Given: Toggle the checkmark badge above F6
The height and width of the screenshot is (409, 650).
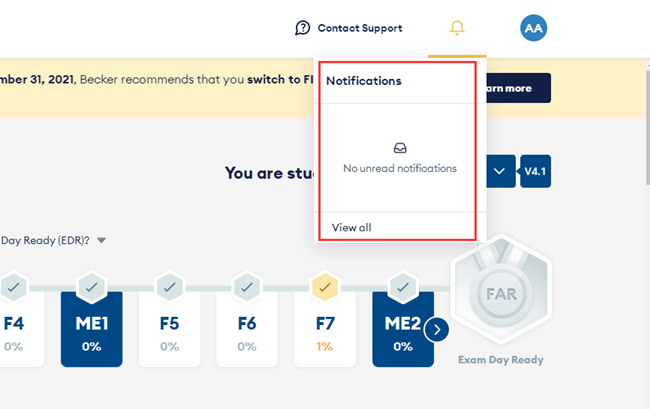Looking at the screenshot, I should pyautogui.click(x=247, y=288).
